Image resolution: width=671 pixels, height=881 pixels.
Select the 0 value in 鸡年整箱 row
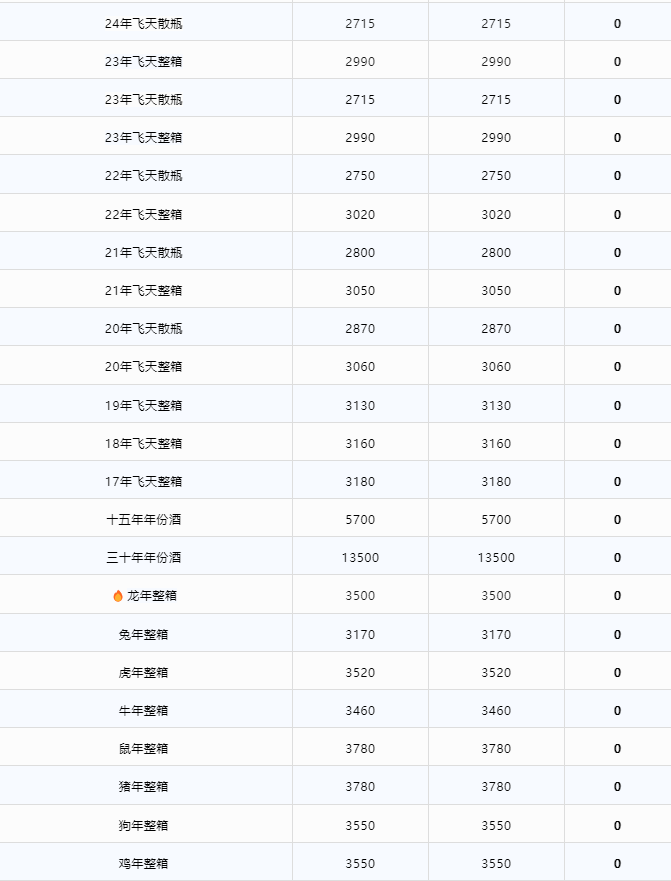pyautogui.click(x=618, y=864)
